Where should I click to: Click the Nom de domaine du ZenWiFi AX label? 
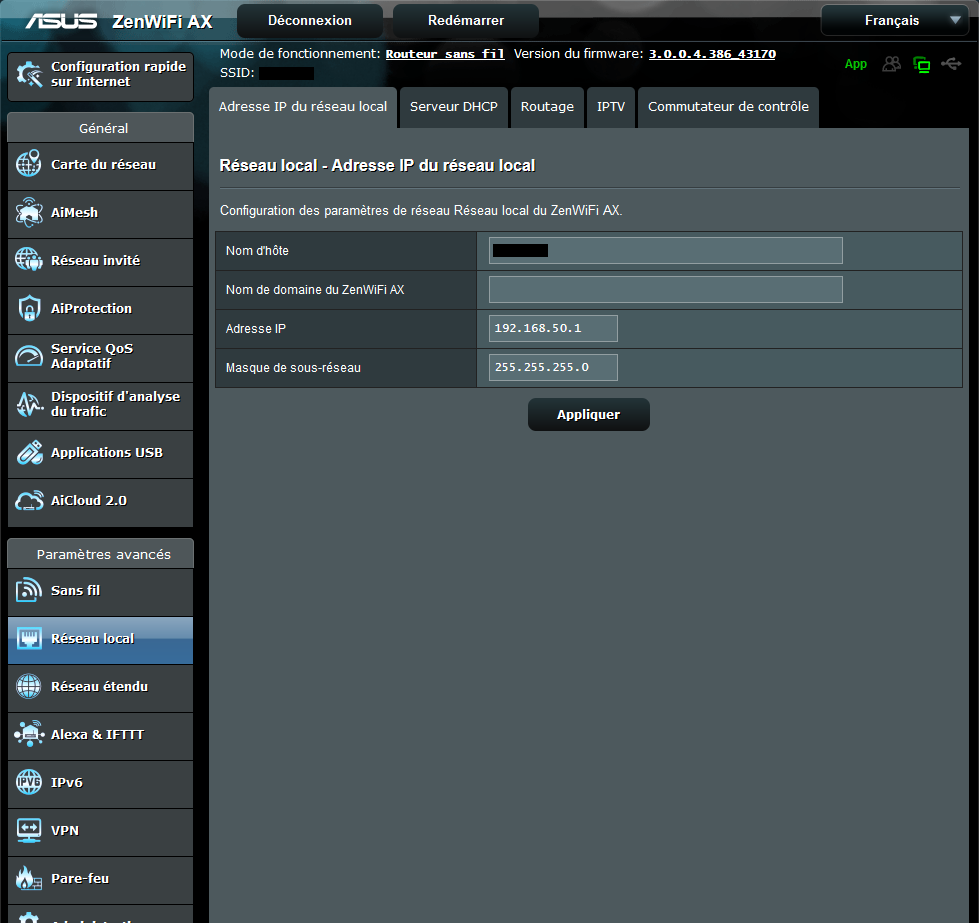coord(315,290)
